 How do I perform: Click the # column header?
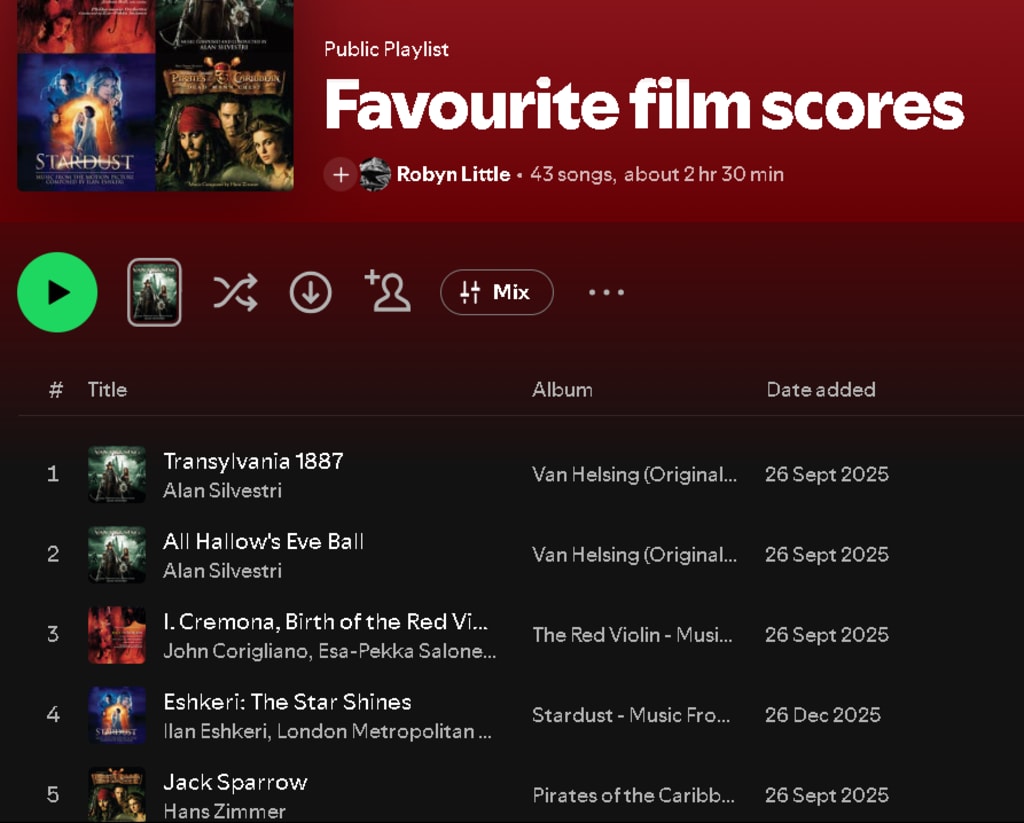(x=56, y=390)
